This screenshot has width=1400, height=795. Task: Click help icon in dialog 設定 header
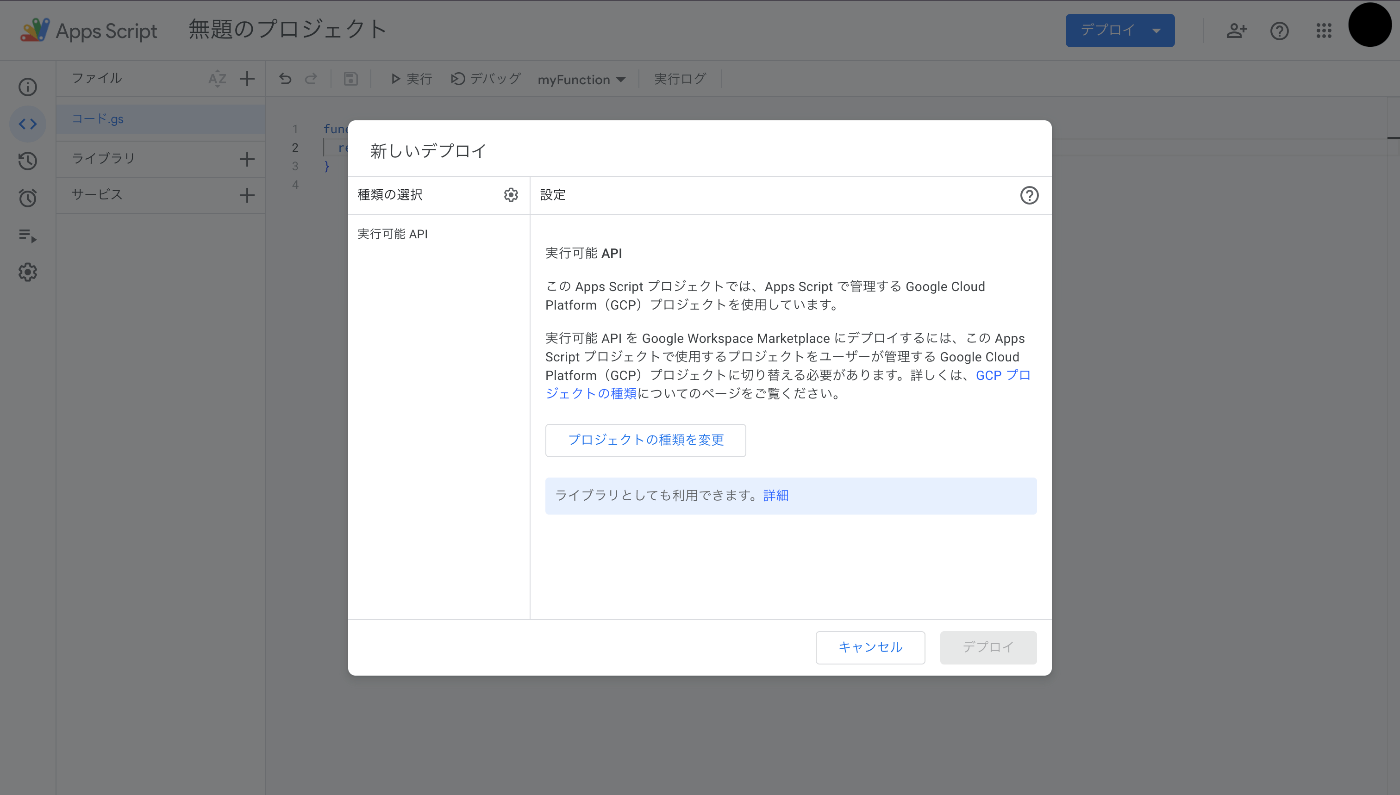coord(1029,195)
